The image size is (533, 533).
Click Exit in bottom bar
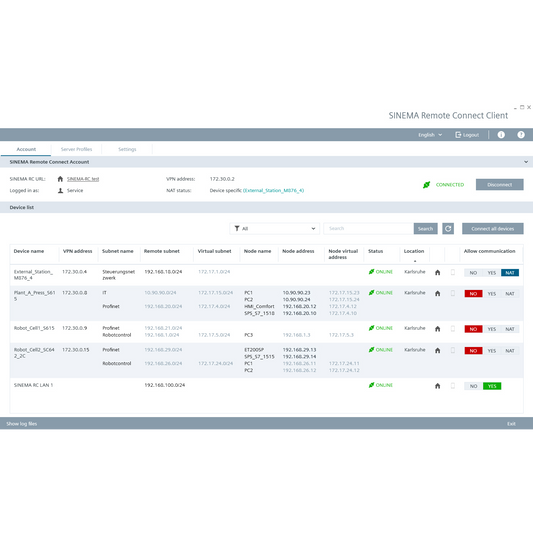[x=511, y=424]
